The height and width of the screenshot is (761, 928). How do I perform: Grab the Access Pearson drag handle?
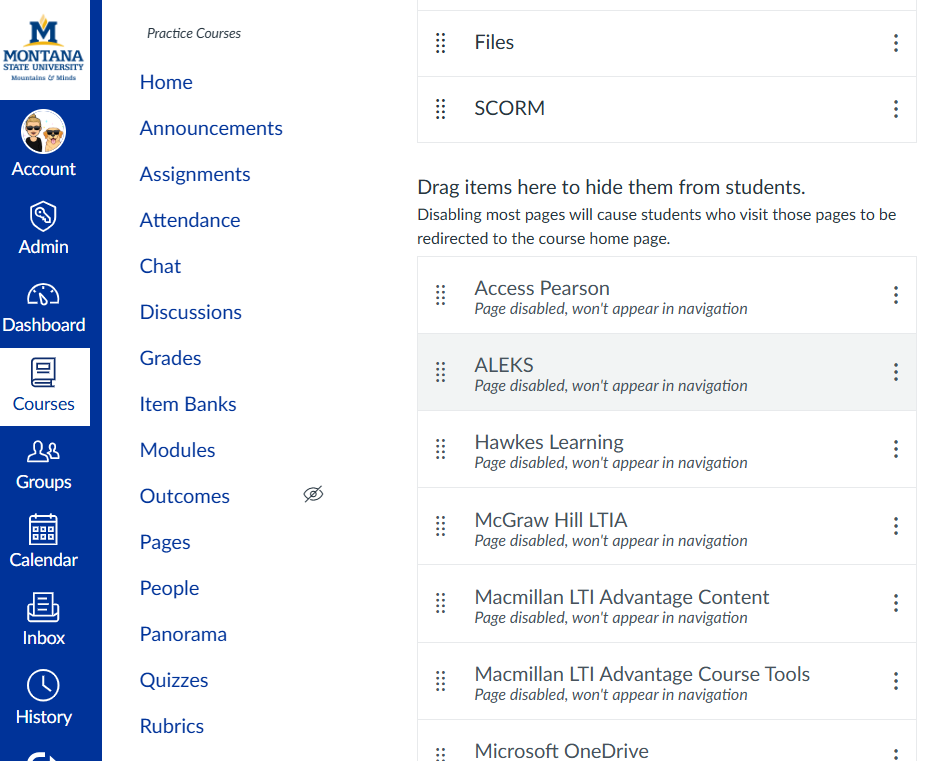[441, 294]
